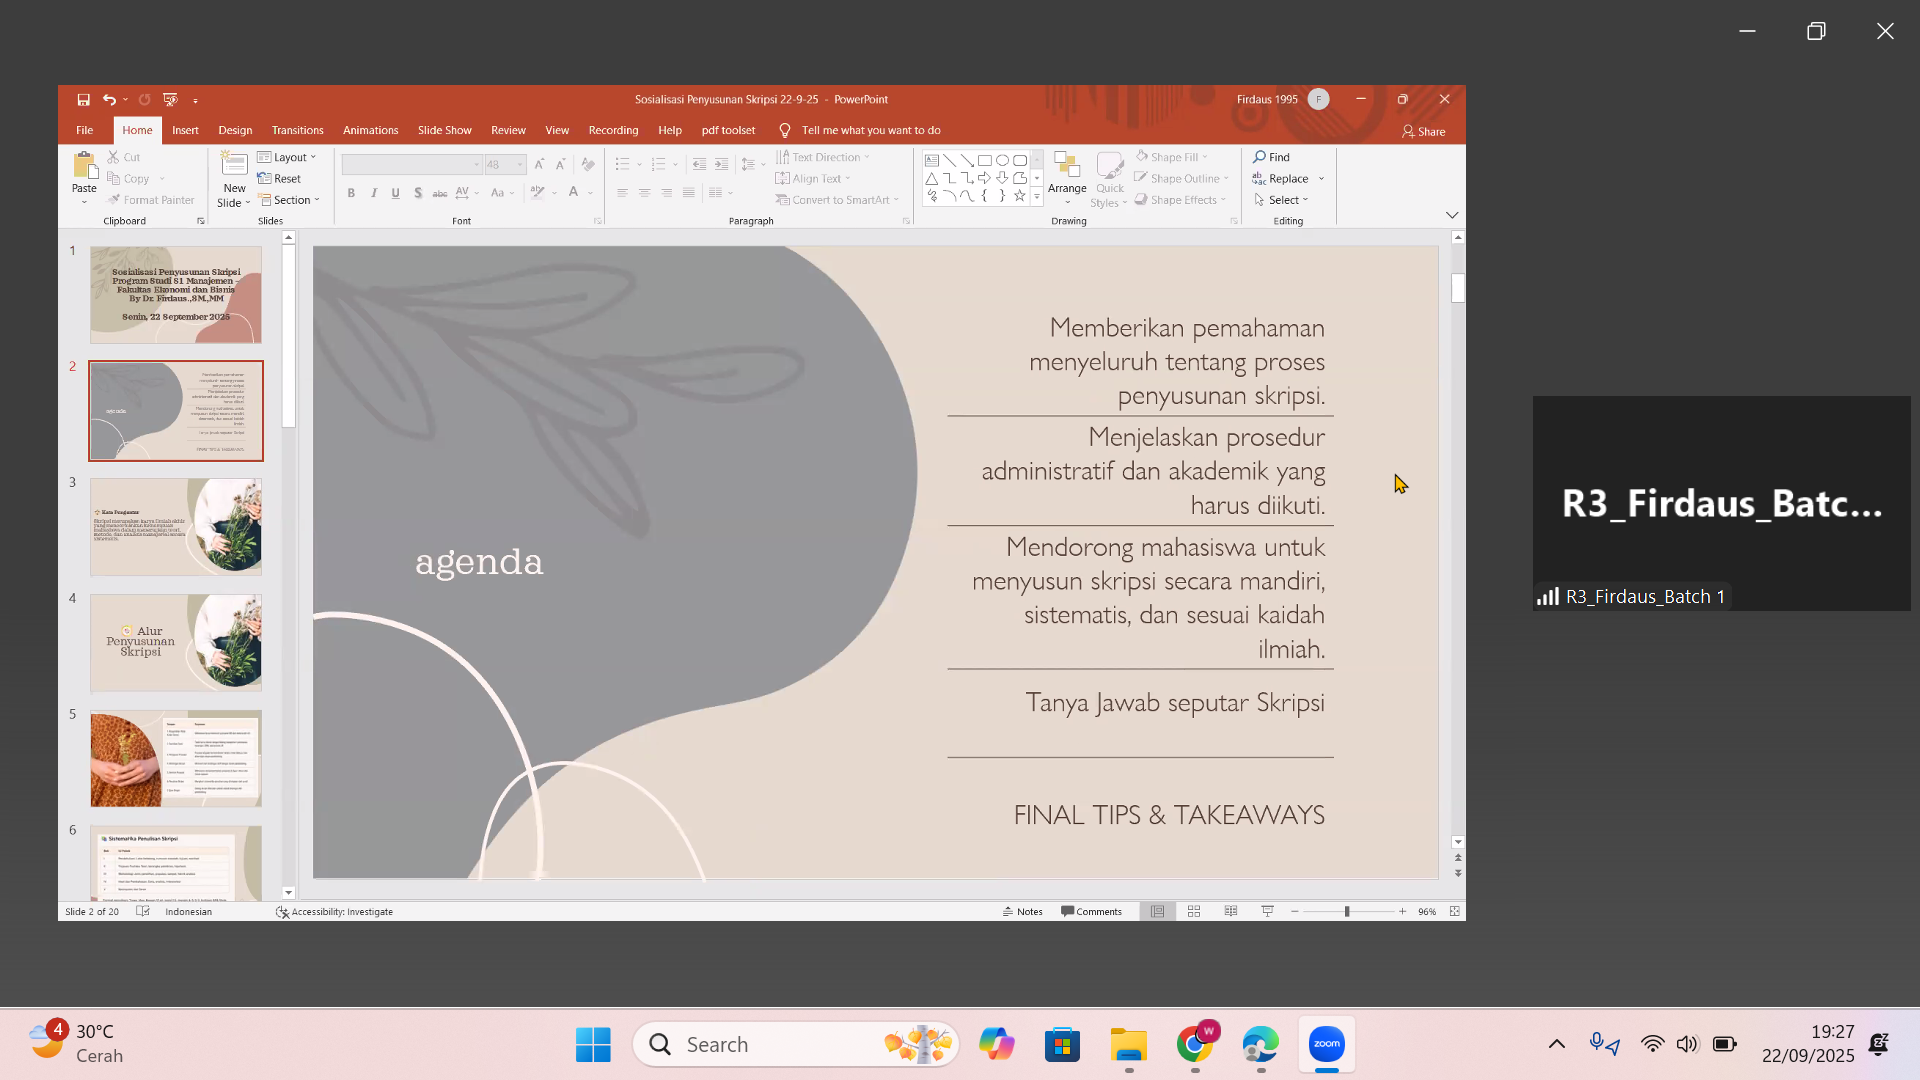Toggle the Notes pane

pos(1022,911)
